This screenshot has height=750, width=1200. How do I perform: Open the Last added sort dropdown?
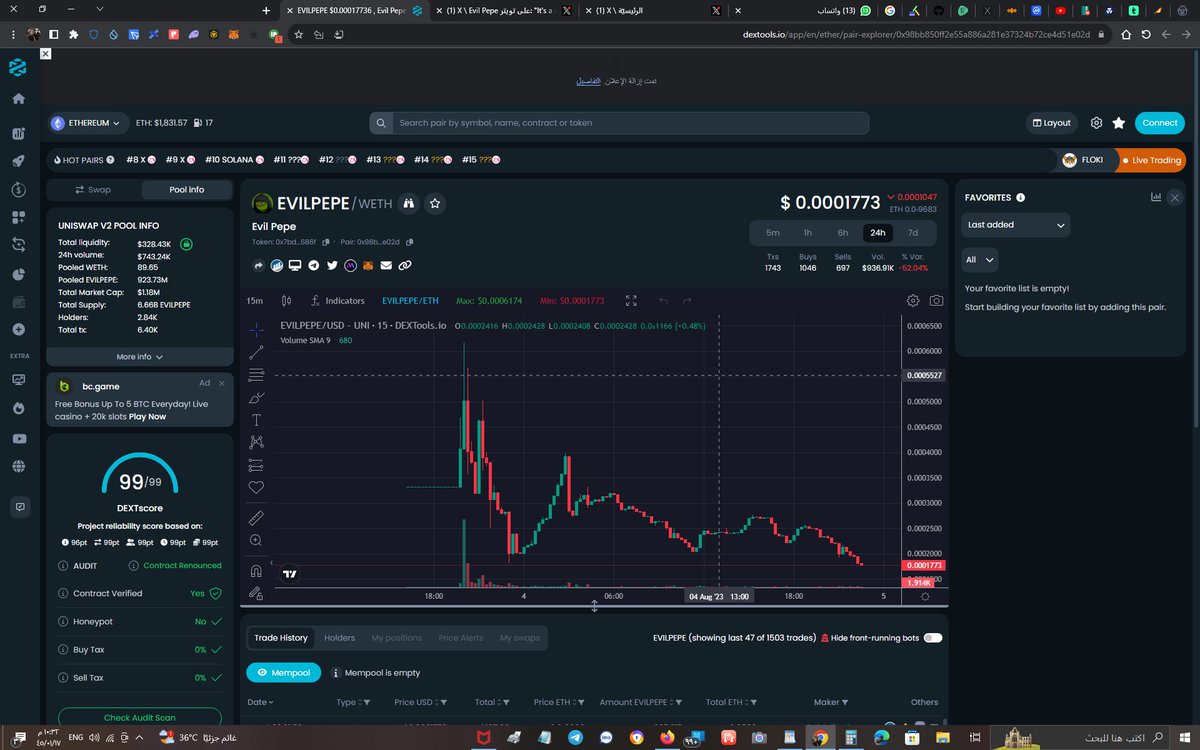[1014, 225]
